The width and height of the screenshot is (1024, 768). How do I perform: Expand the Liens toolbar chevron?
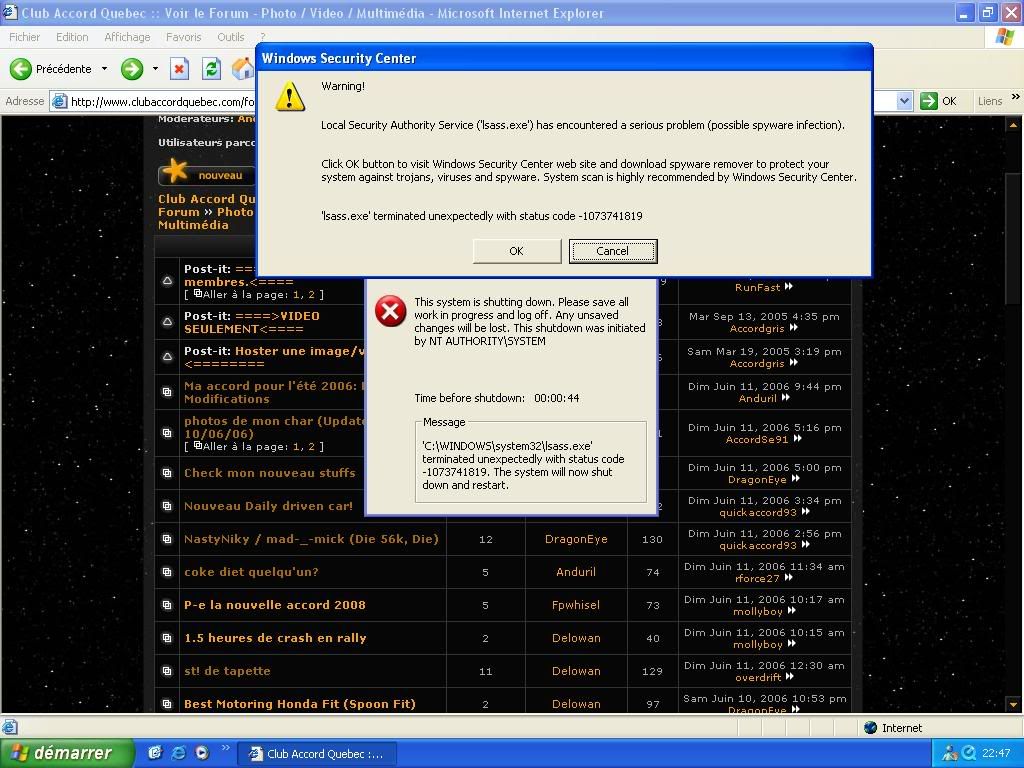coord(1015,97)
